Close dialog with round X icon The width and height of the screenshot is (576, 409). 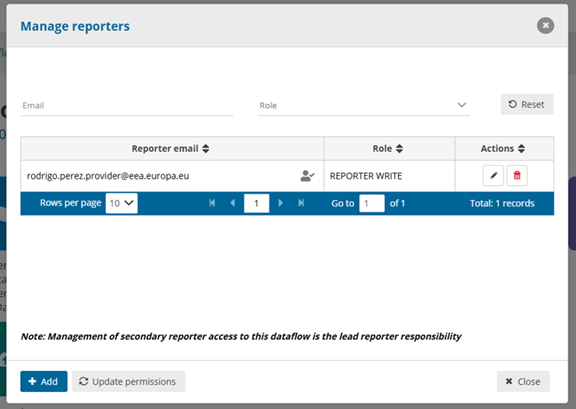(546, 26)
